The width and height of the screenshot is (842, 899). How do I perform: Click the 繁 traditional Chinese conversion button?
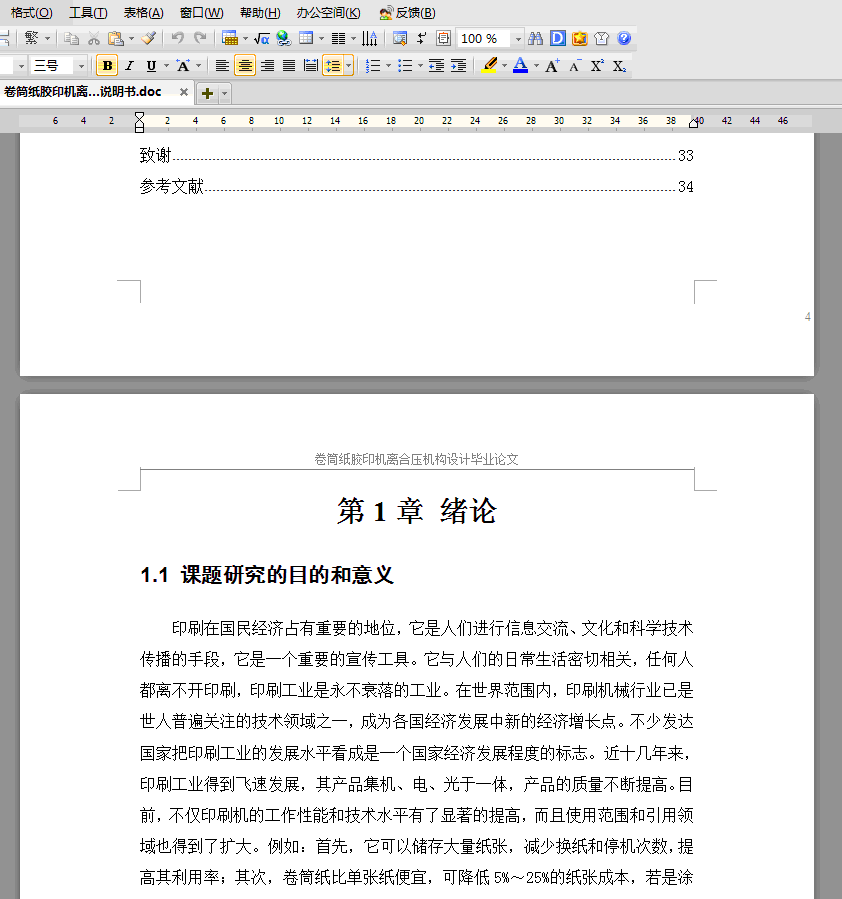point(32,38)
